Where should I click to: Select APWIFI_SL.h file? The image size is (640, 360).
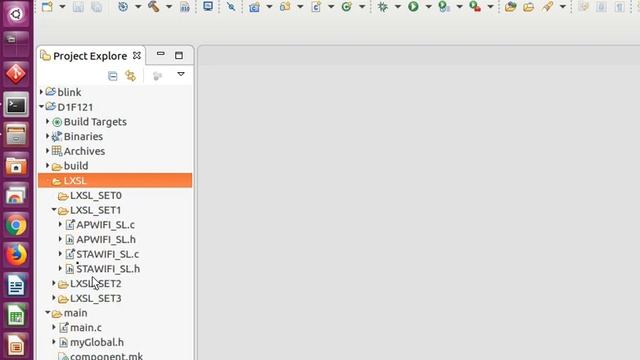click(x=100, y=240)
